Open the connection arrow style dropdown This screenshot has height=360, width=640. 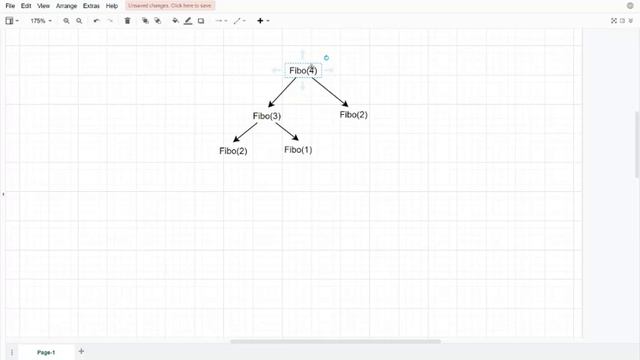(221, 21)
